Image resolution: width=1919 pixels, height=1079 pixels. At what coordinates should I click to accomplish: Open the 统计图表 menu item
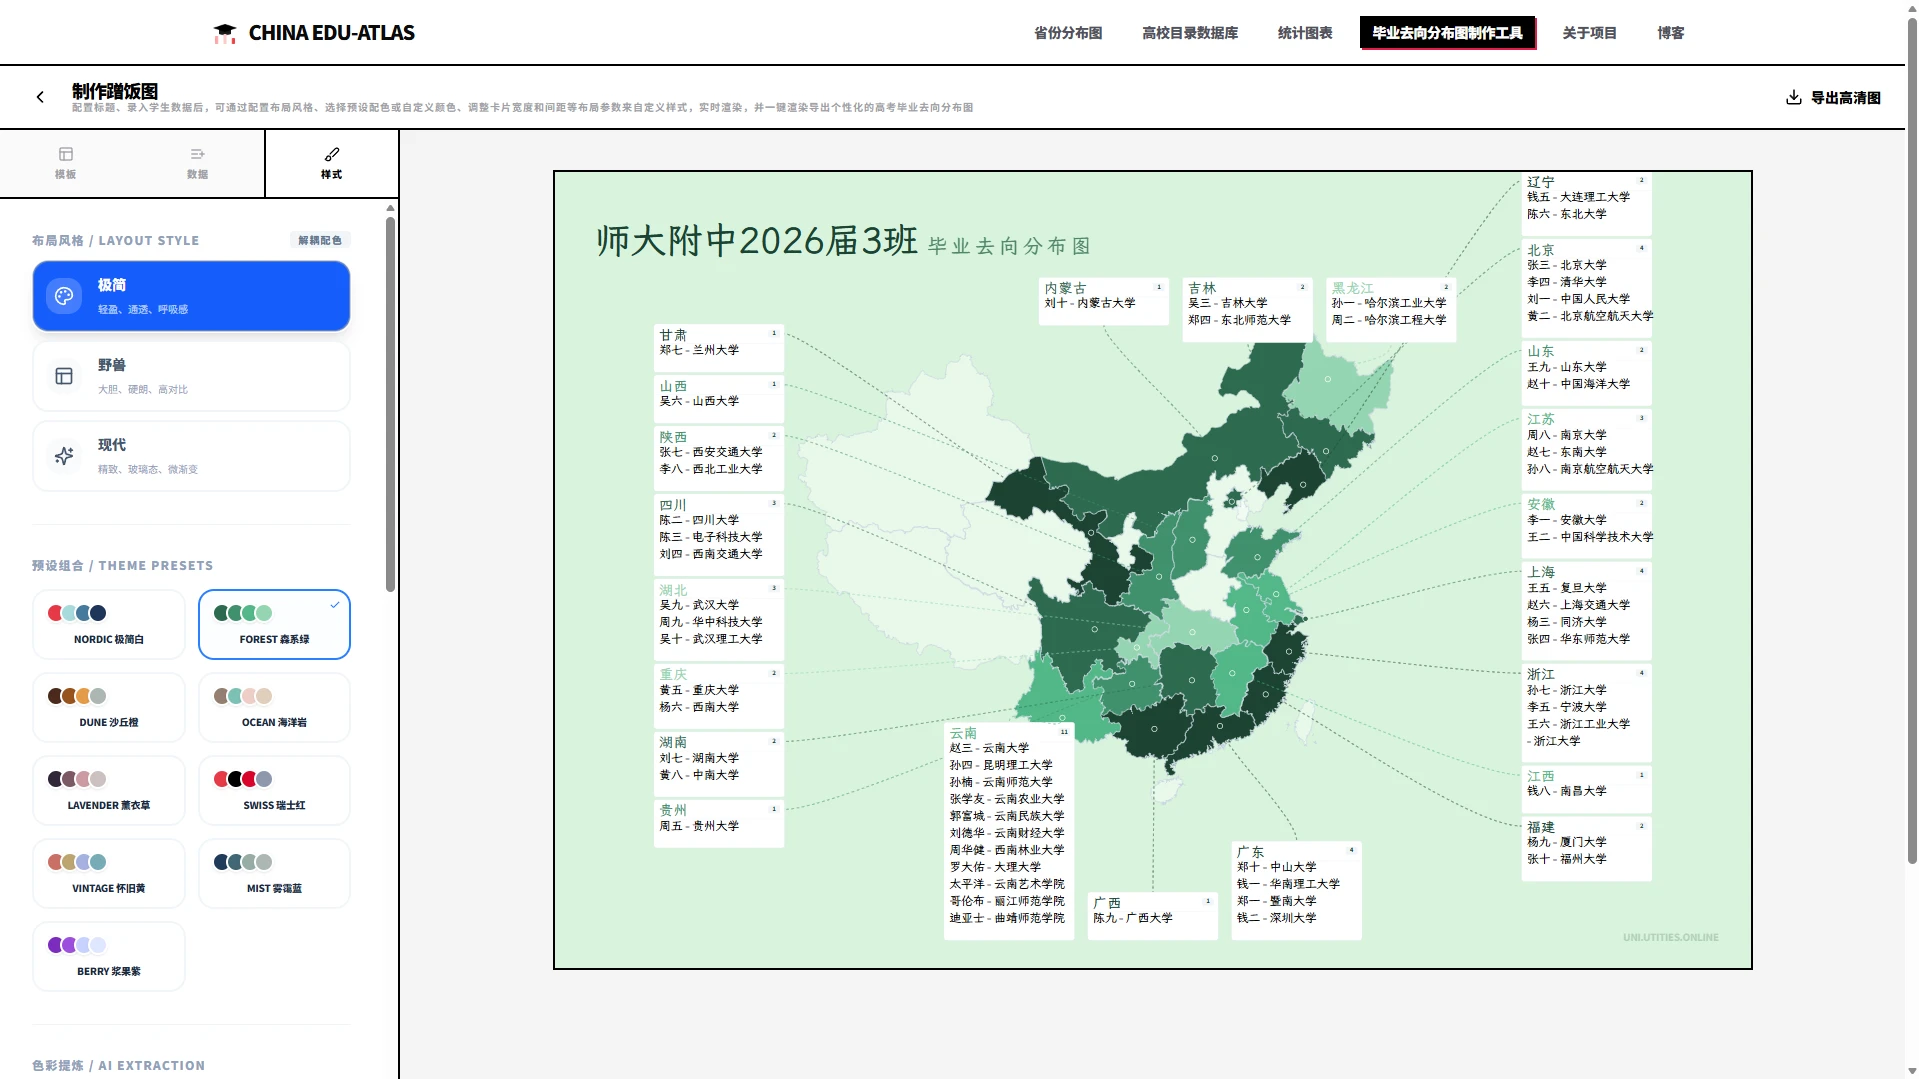[1305, 33]
